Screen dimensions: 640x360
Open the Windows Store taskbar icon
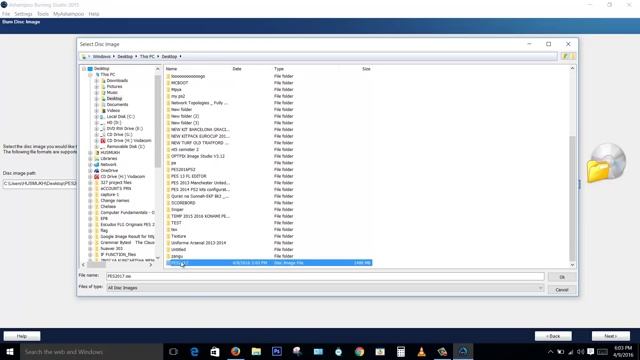tap(215, 351)
